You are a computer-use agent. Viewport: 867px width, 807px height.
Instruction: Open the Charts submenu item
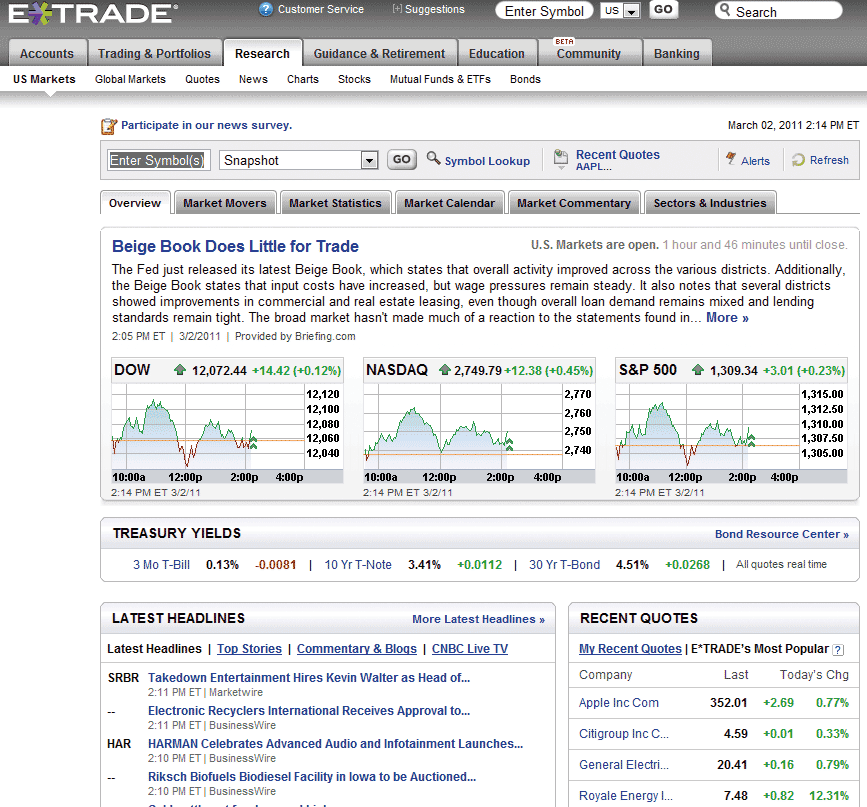tap(302, 79)
